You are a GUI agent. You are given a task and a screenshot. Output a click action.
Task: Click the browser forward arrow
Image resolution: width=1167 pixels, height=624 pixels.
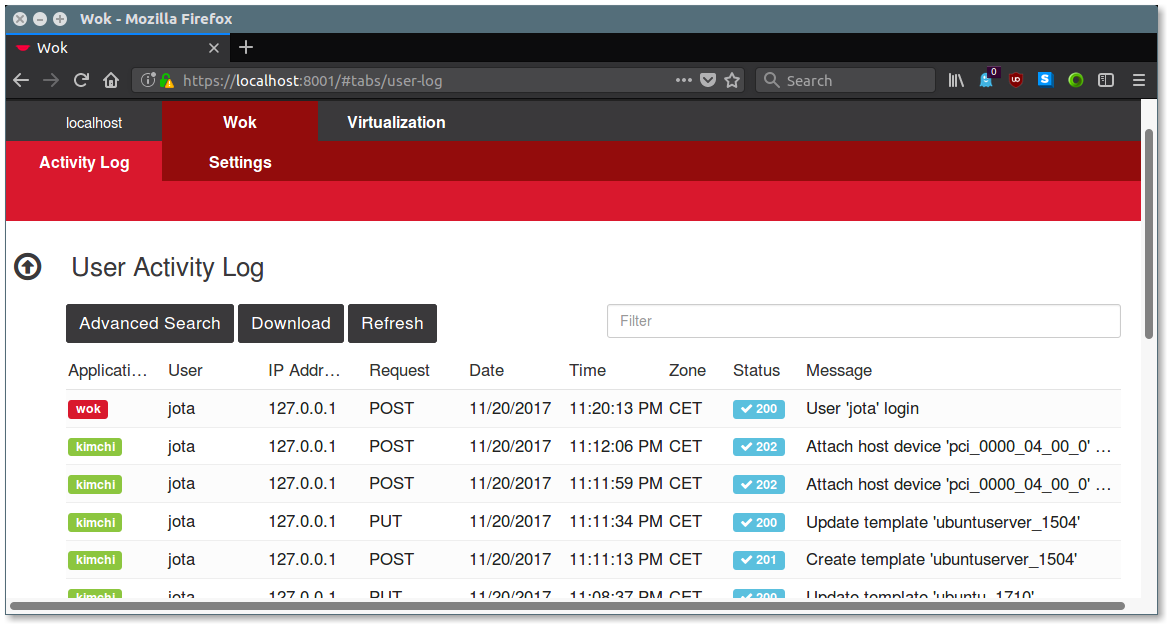51,80
